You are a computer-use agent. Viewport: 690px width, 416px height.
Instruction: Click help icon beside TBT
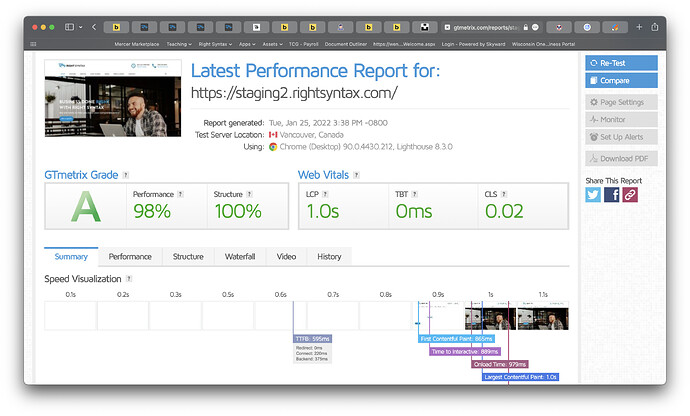[x=415, y=194]
